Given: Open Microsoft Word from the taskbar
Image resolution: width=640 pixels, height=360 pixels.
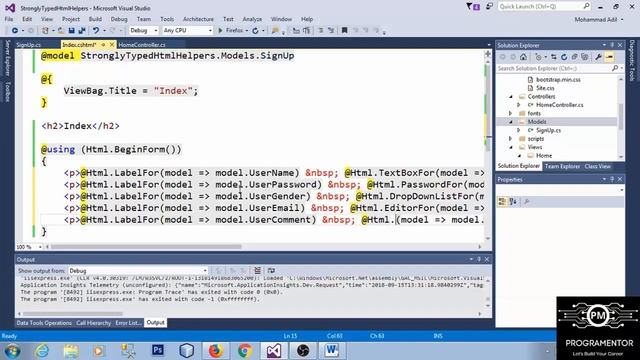Looking at the screenshot, I should pos(331,351).
